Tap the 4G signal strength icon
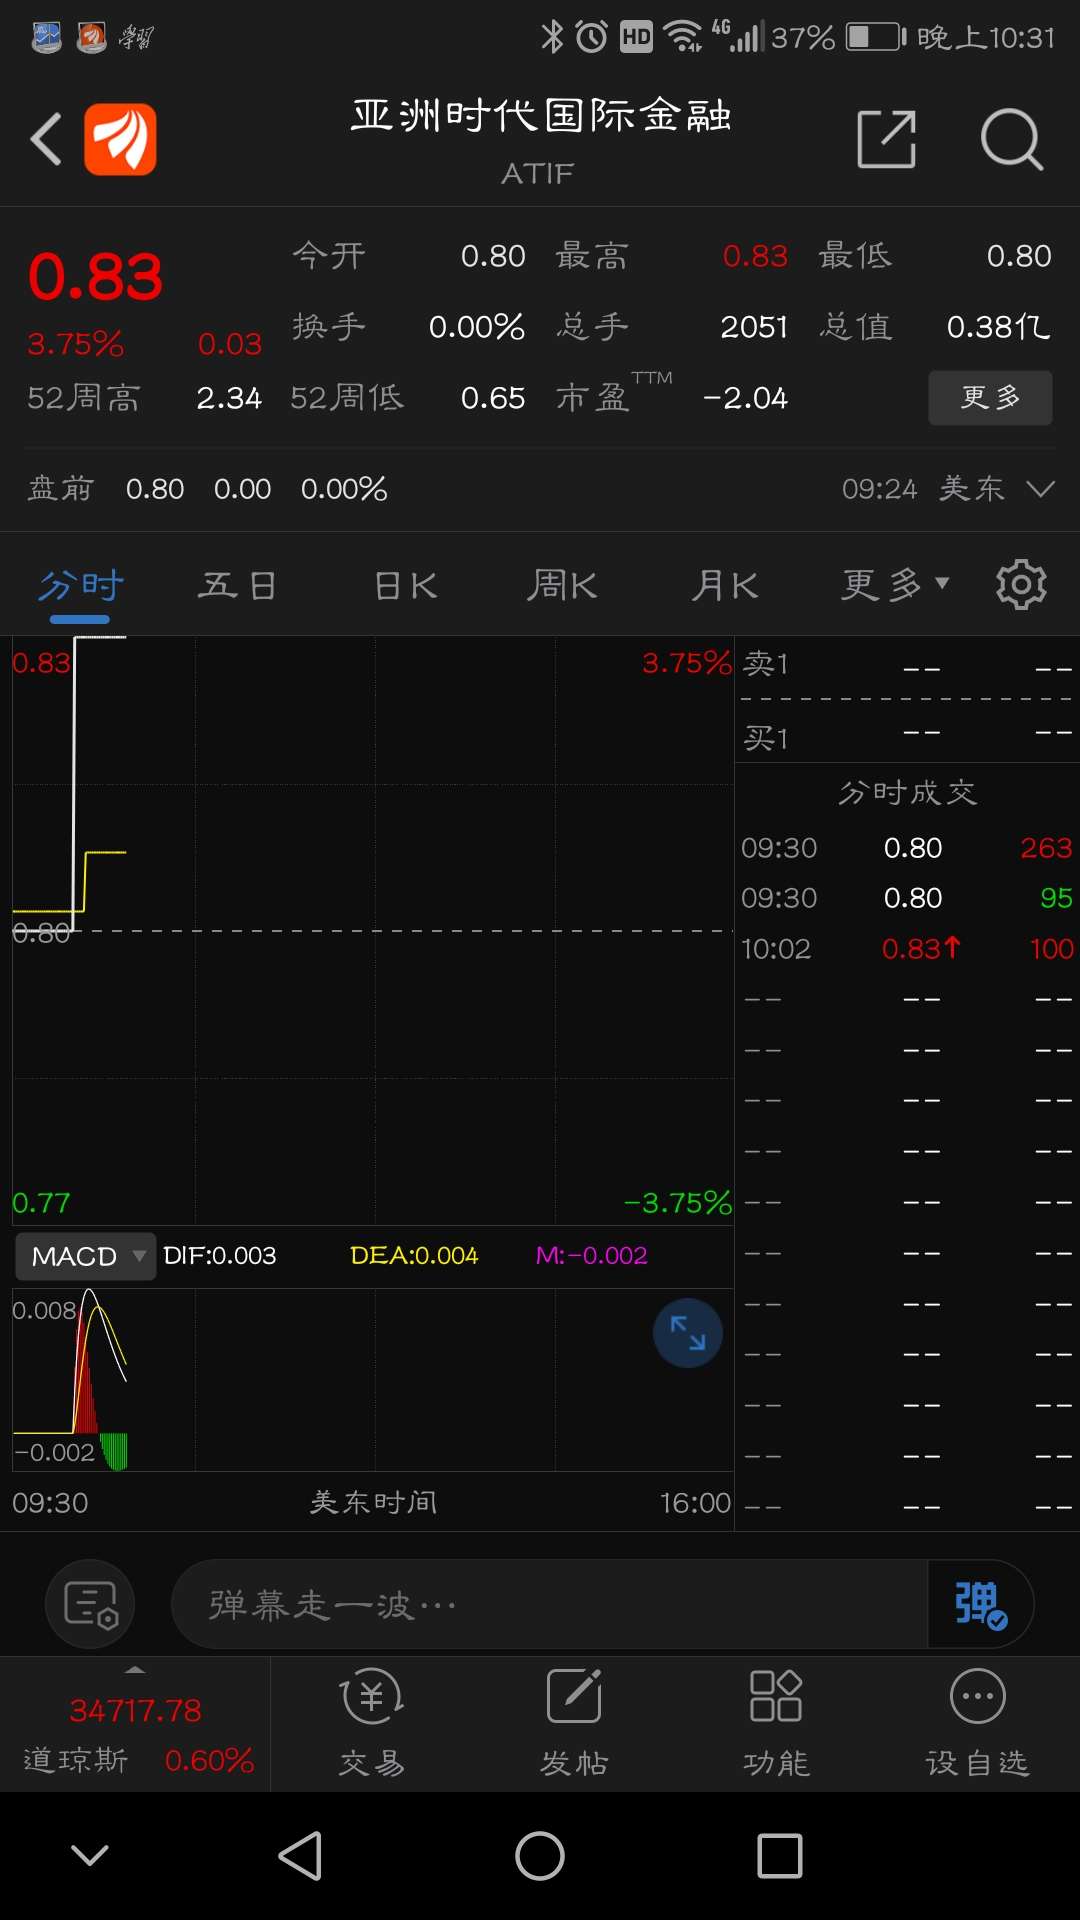1080x1920 pixels. coord(738,36)
